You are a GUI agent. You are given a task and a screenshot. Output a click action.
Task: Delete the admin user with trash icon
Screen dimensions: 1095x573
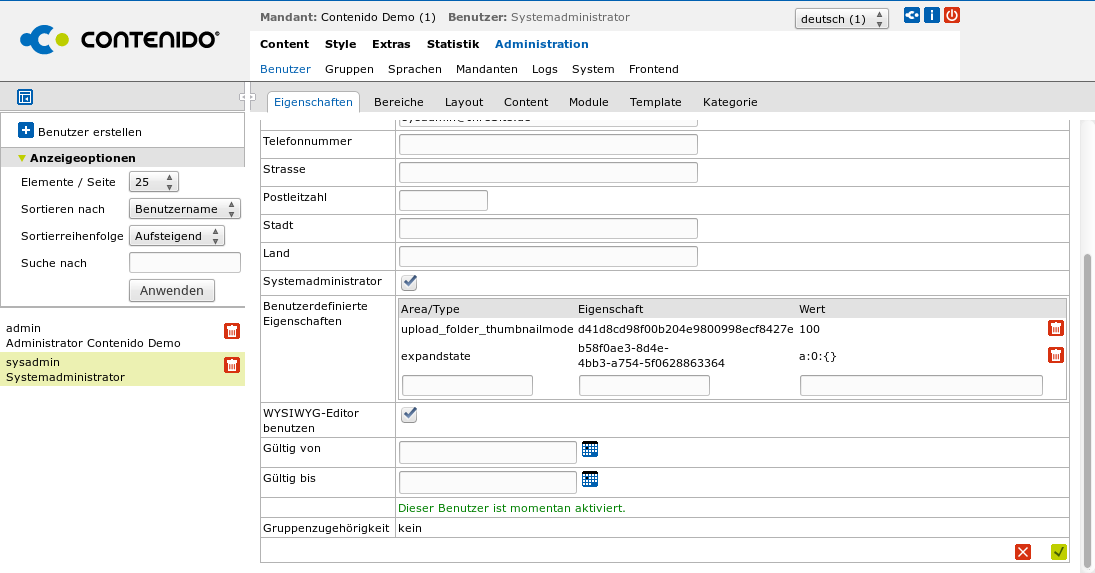tap(232, 331)
